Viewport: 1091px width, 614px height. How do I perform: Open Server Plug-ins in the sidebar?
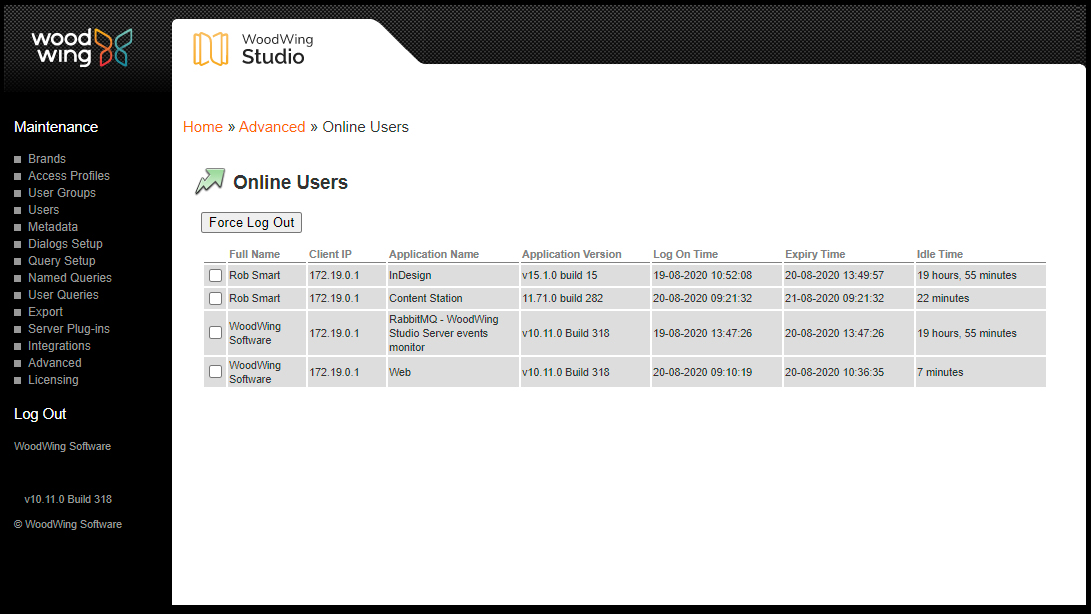pyautogui.click(x=69, y=329)
